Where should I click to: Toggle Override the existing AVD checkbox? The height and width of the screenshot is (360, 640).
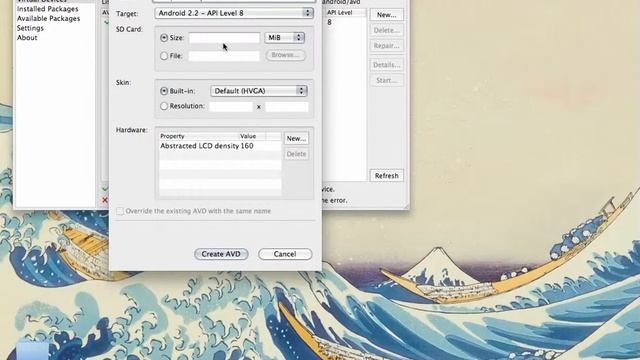pos(120,211)
